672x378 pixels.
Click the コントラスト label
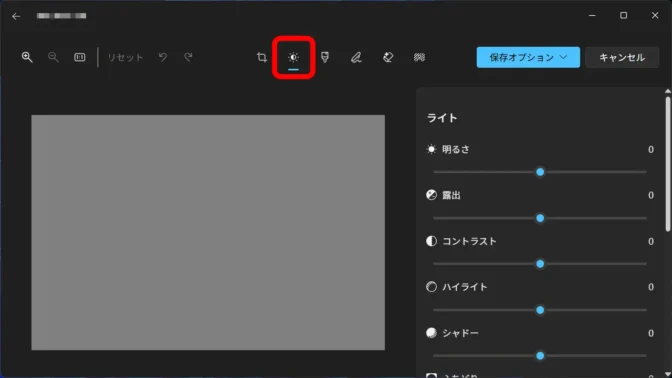pyautogui.click(x=469, y=241)
